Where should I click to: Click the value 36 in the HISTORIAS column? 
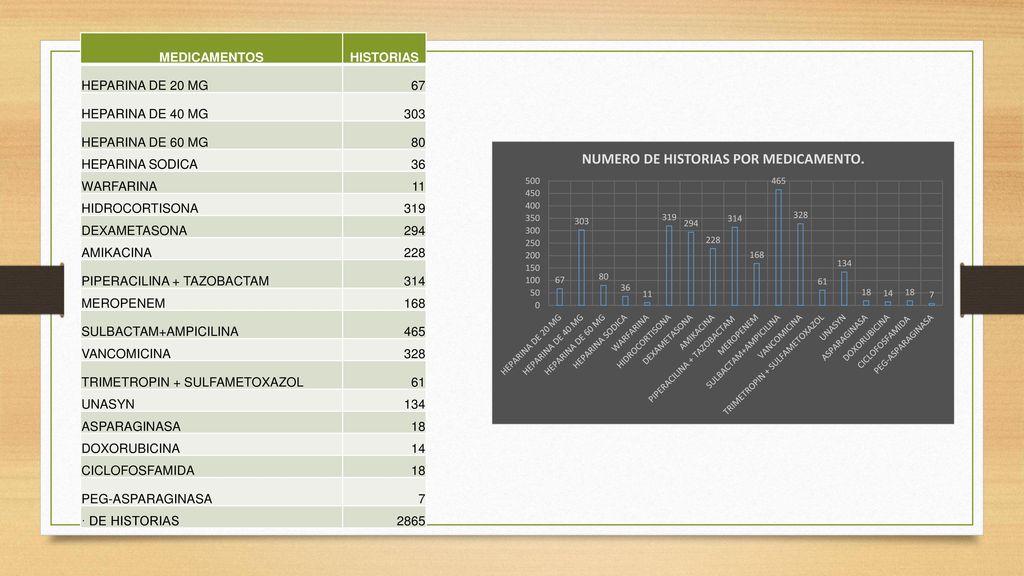[418, 165]
